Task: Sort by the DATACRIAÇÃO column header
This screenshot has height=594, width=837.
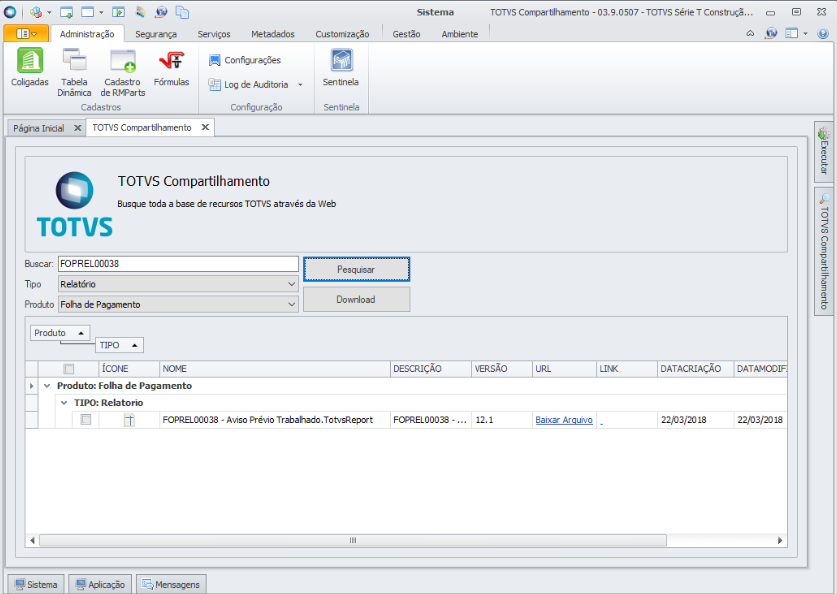Action: (695, 369)
